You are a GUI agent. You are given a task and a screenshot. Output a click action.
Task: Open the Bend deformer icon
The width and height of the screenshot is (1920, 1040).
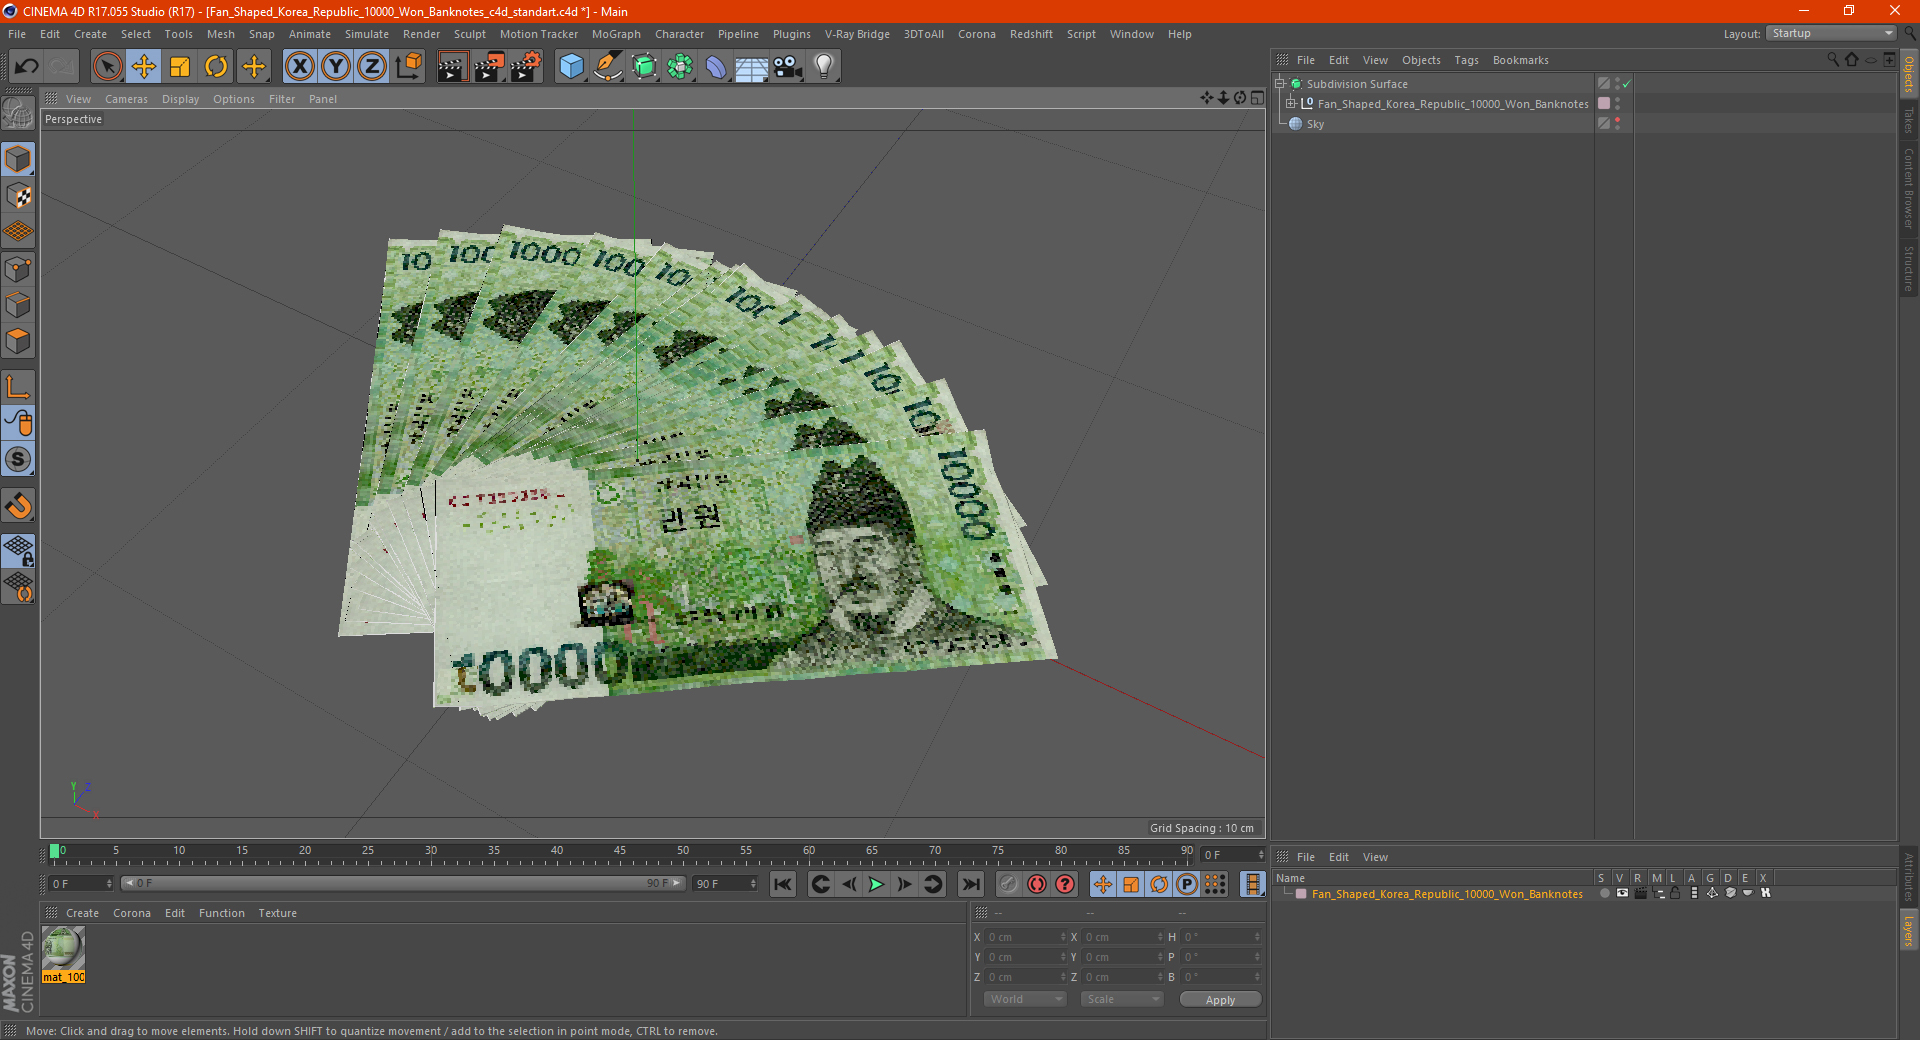point(716,66)
